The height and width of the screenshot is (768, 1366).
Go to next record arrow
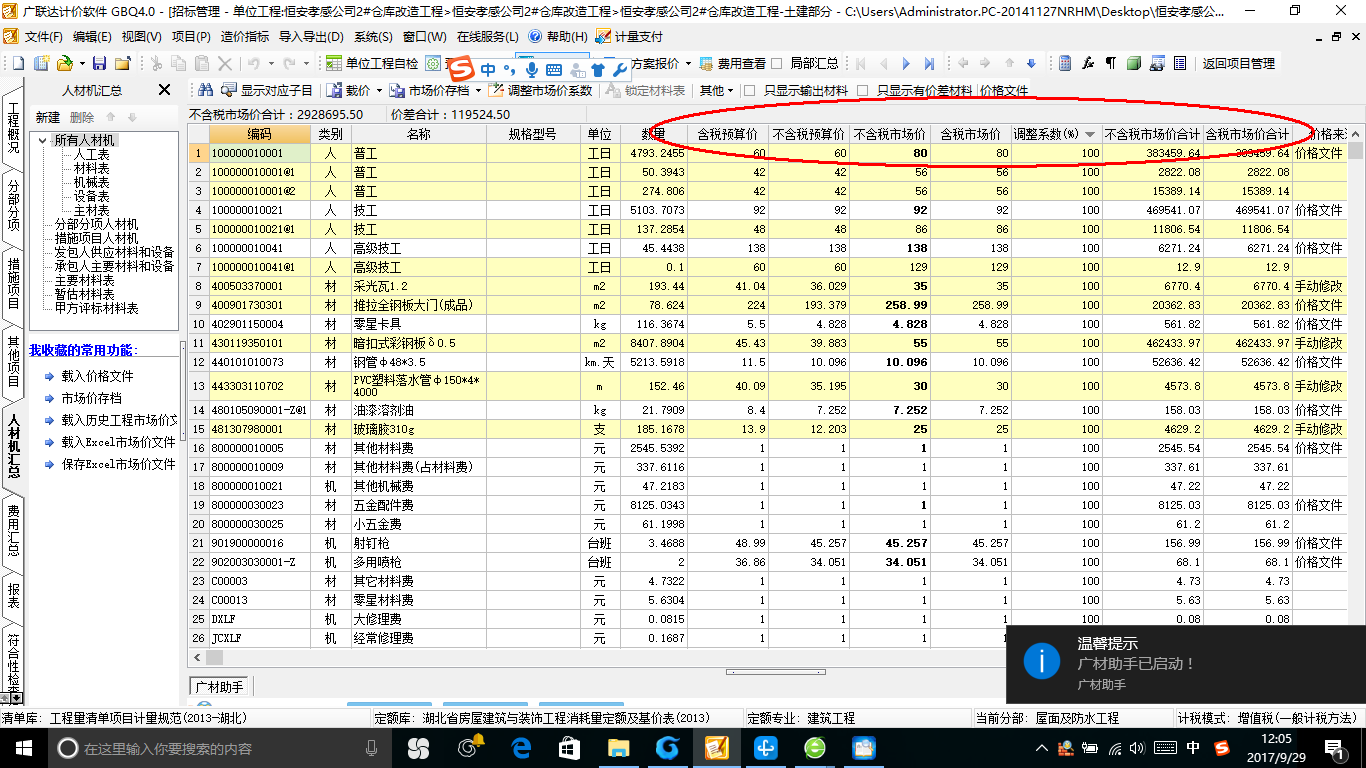click(x=907, y=63)
